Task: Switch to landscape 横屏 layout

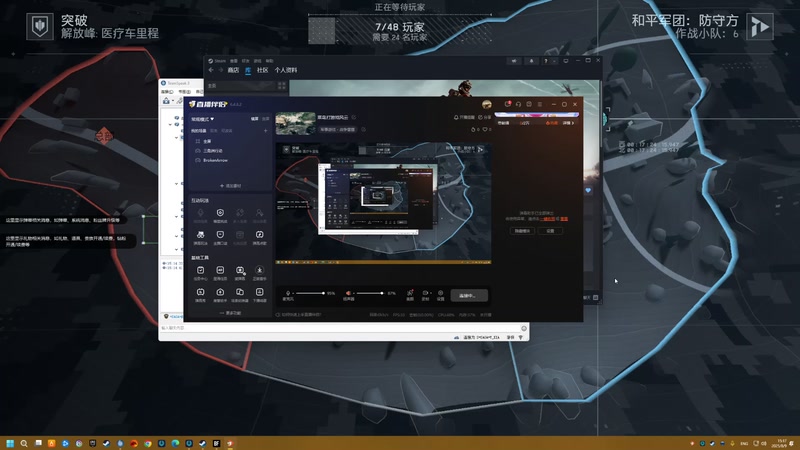Action: pos(254,119)
